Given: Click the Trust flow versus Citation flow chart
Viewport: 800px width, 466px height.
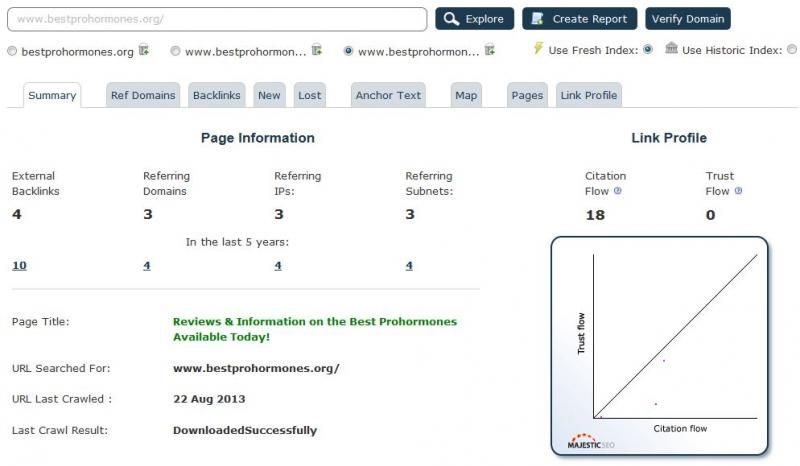Looking at the screenshot, I should [659, 346].
